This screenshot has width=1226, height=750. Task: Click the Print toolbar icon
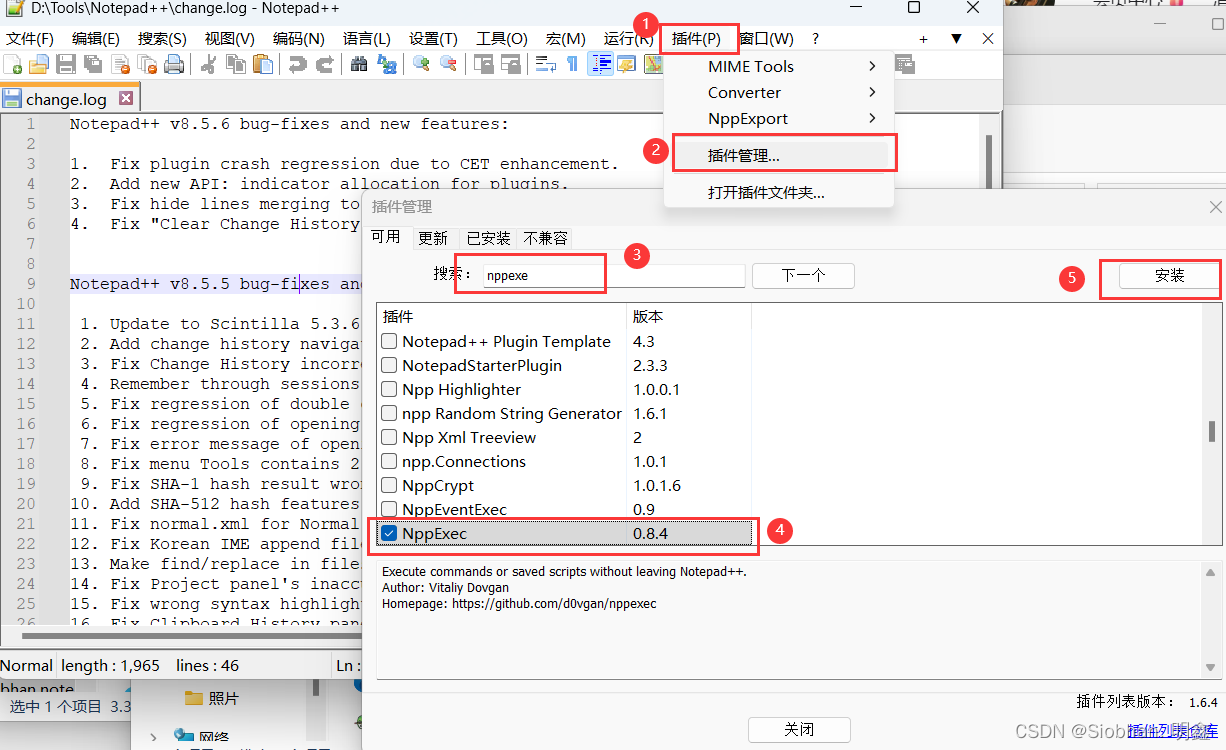click(174, 65)
